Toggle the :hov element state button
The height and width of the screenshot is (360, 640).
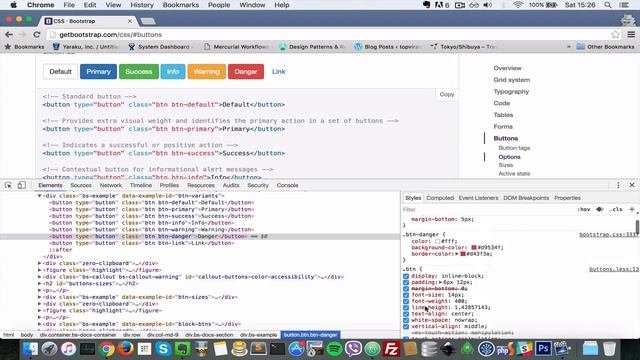click(584, 209)
